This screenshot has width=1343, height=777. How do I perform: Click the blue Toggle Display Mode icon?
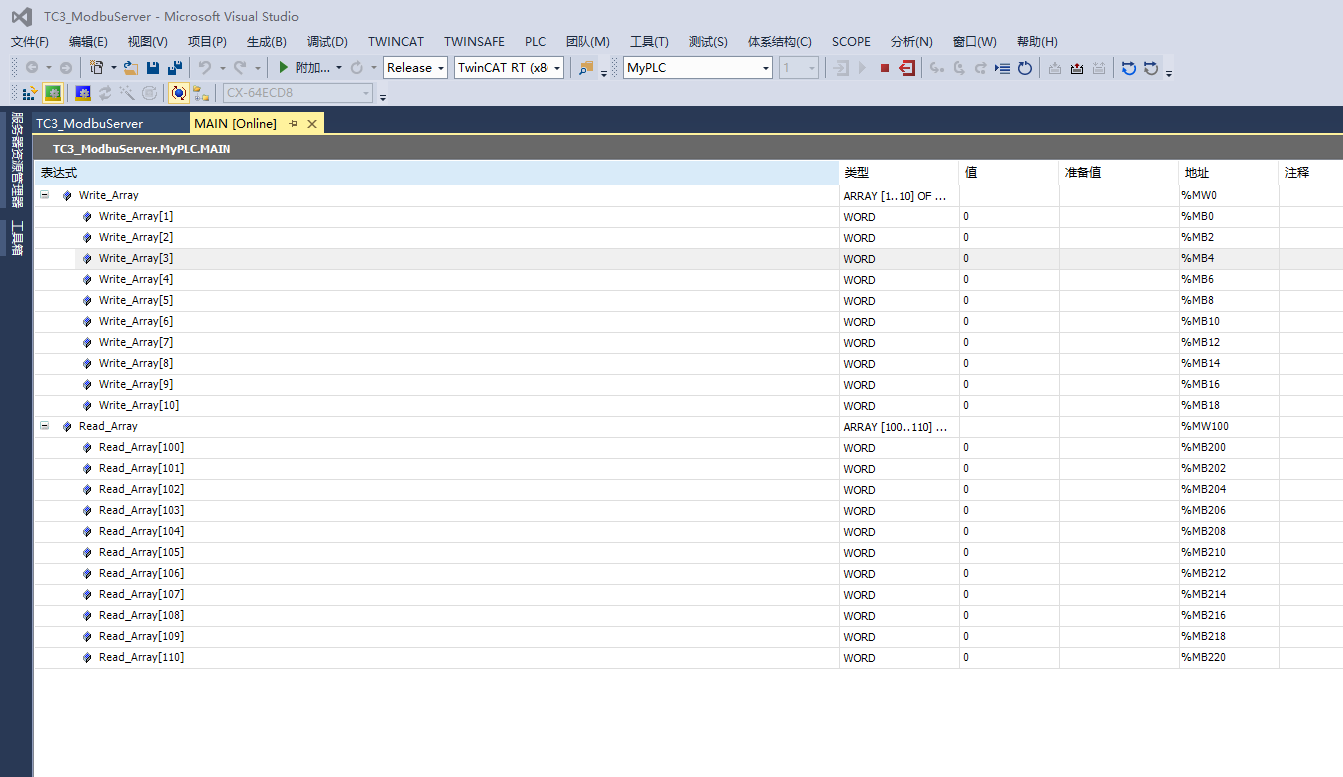[1129, 67]
